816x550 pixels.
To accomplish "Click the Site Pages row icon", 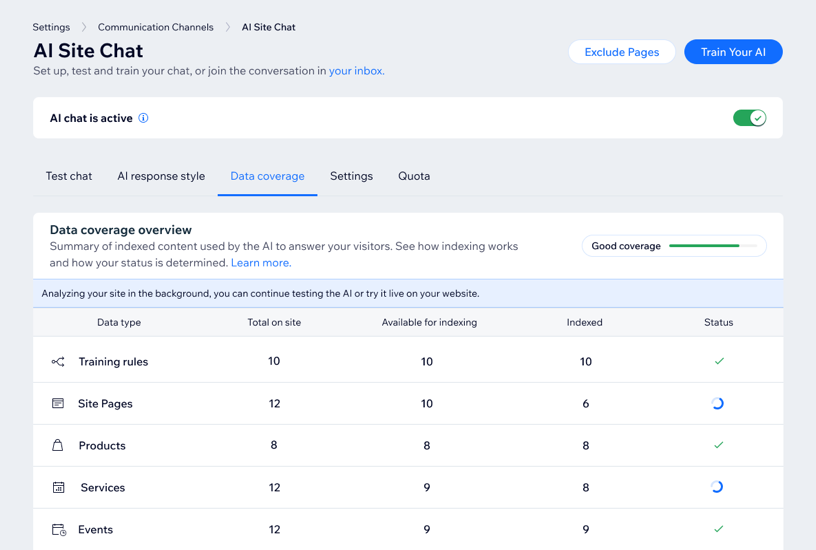I will [x=58, y=404].
